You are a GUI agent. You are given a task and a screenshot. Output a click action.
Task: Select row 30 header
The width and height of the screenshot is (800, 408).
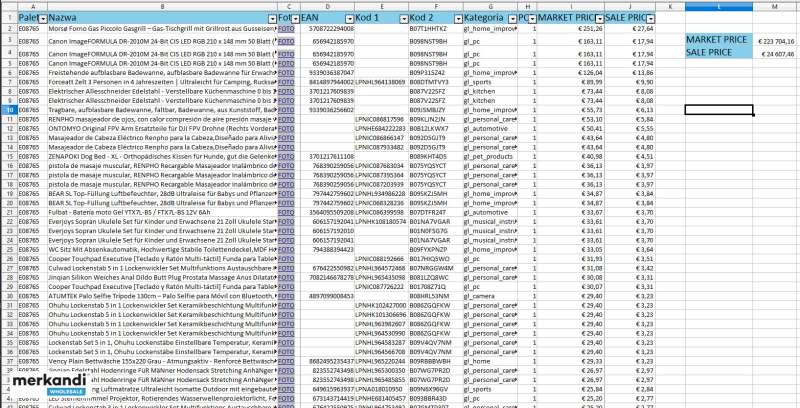9,296
